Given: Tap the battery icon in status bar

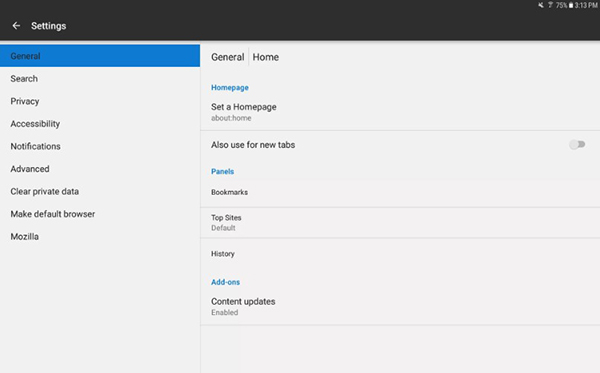Looking at the screenshot, I should [571, 5].
